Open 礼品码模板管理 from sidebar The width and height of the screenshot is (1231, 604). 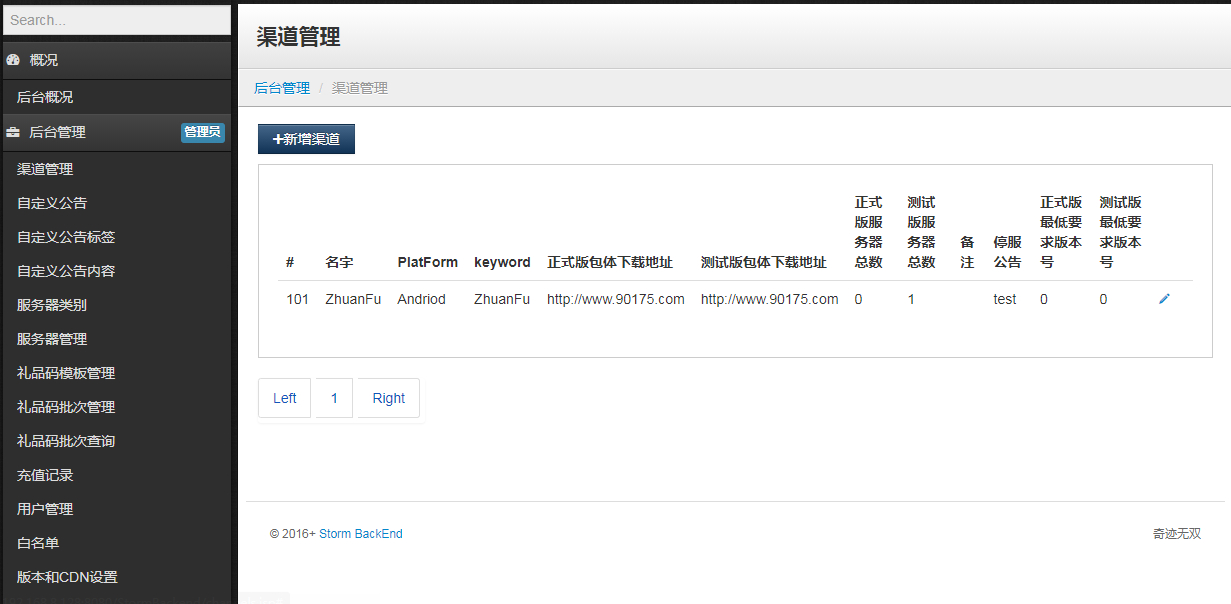point(66,373)
